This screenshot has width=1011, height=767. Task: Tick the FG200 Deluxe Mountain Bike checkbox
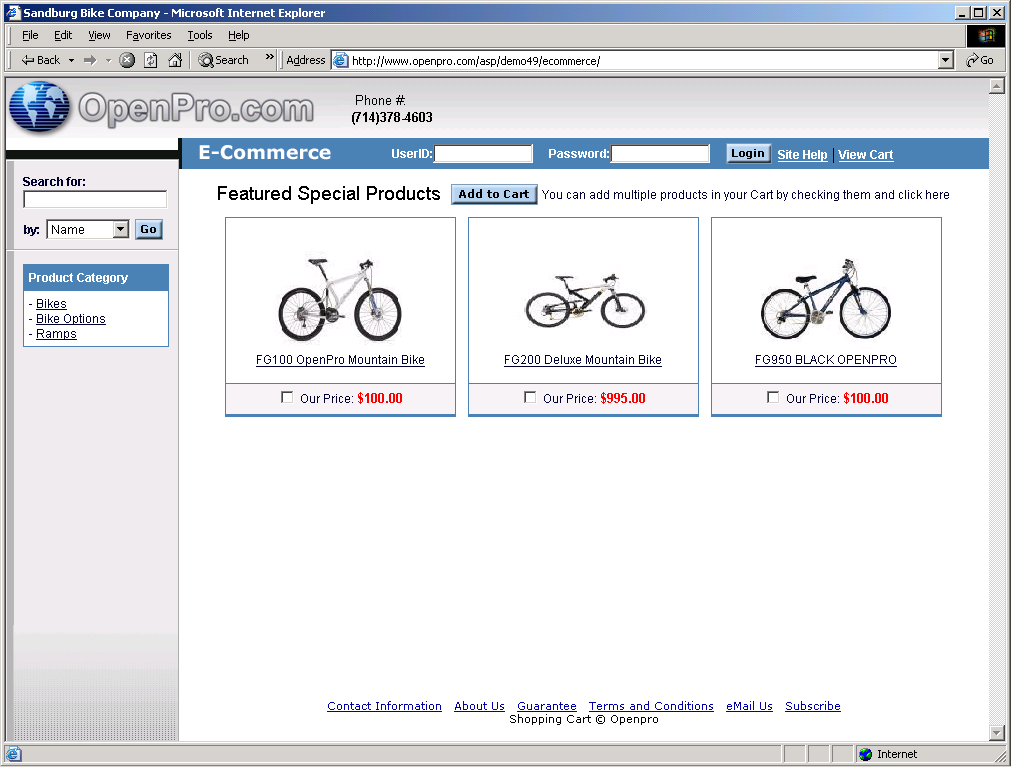point(531,398)
